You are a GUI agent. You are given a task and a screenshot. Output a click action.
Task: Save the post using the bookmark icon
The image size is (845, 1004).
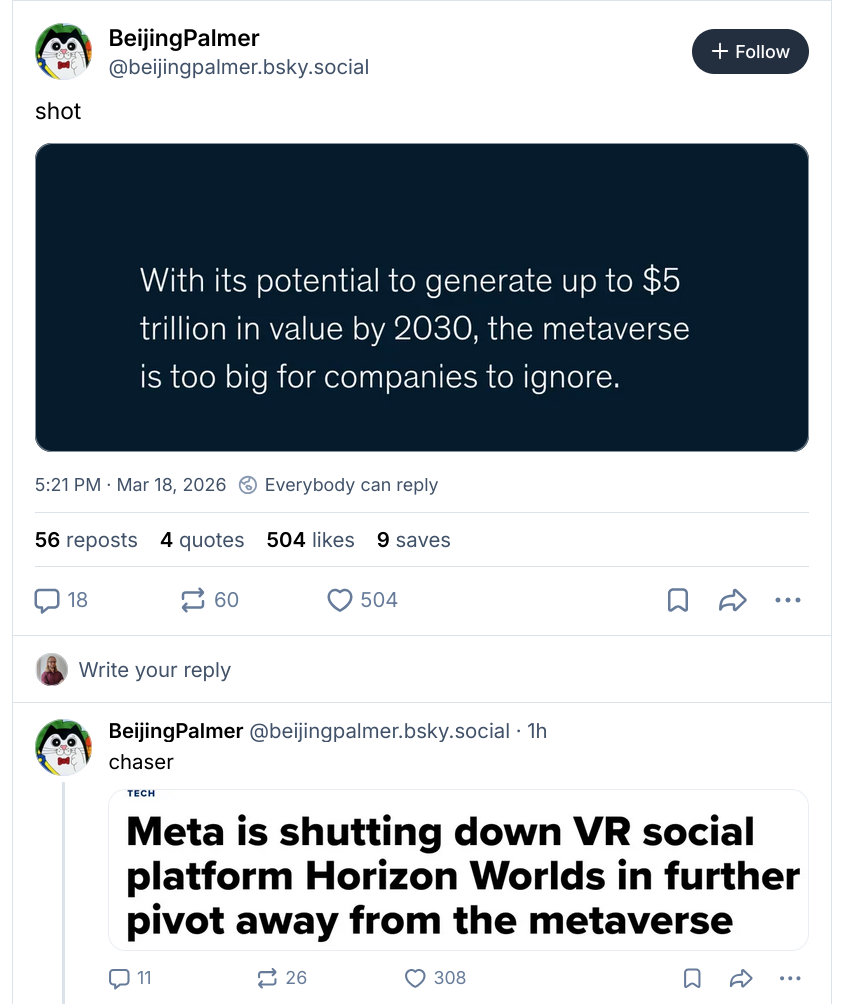677,600
